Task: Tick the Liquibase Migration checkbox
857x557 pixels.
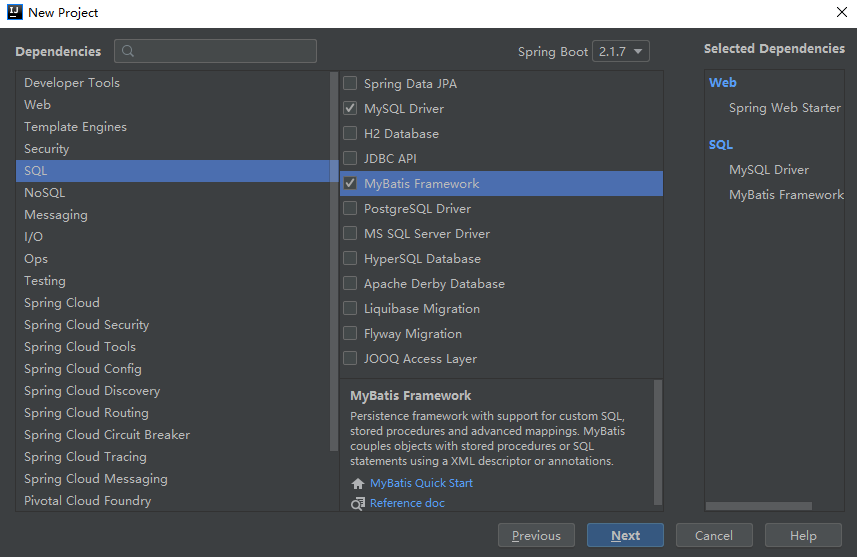Action: 350,308
